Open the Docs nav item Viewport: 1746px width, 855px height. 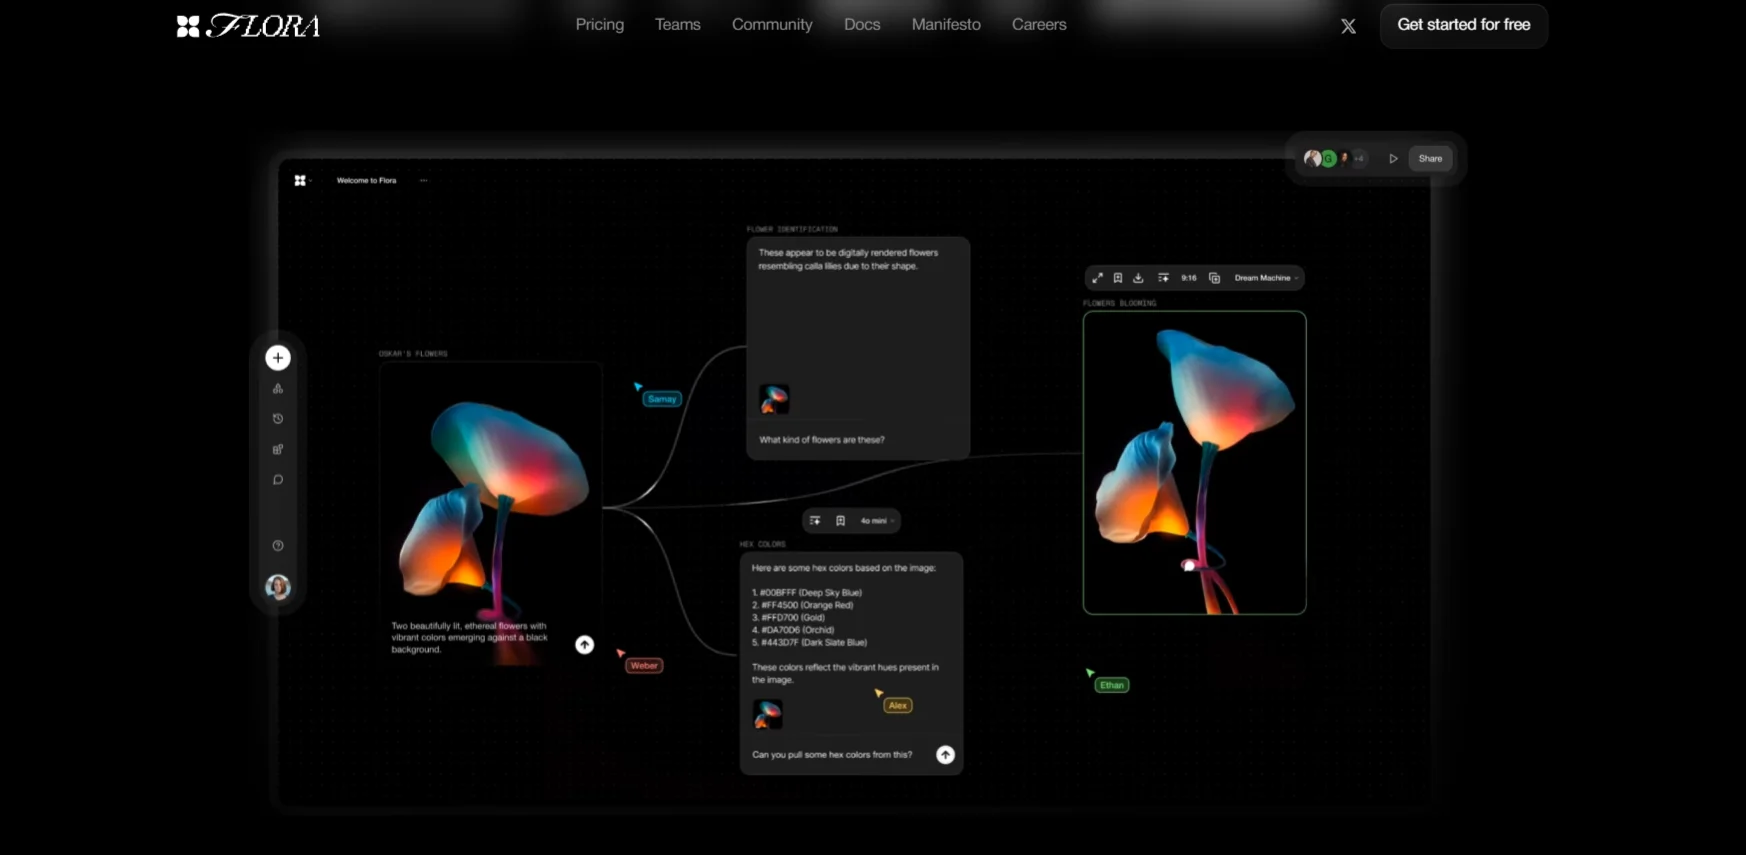(862, 25)
